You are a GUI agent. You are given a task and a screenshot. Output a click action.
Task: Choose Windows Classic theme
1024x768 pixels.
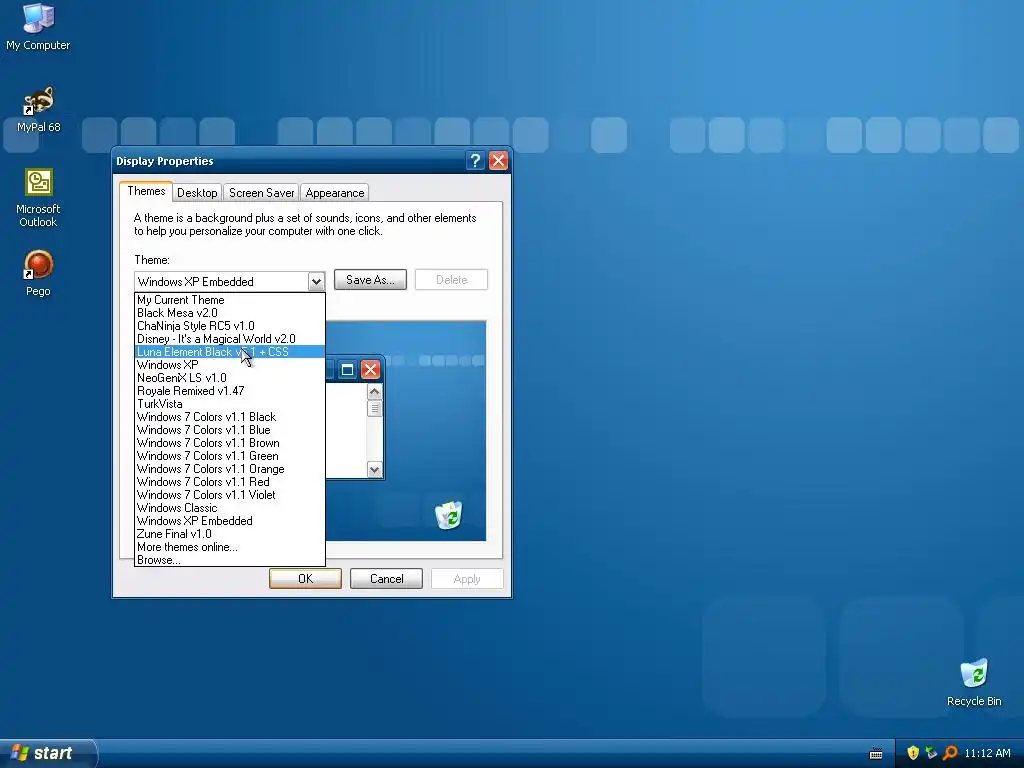[x=230, y=508]
